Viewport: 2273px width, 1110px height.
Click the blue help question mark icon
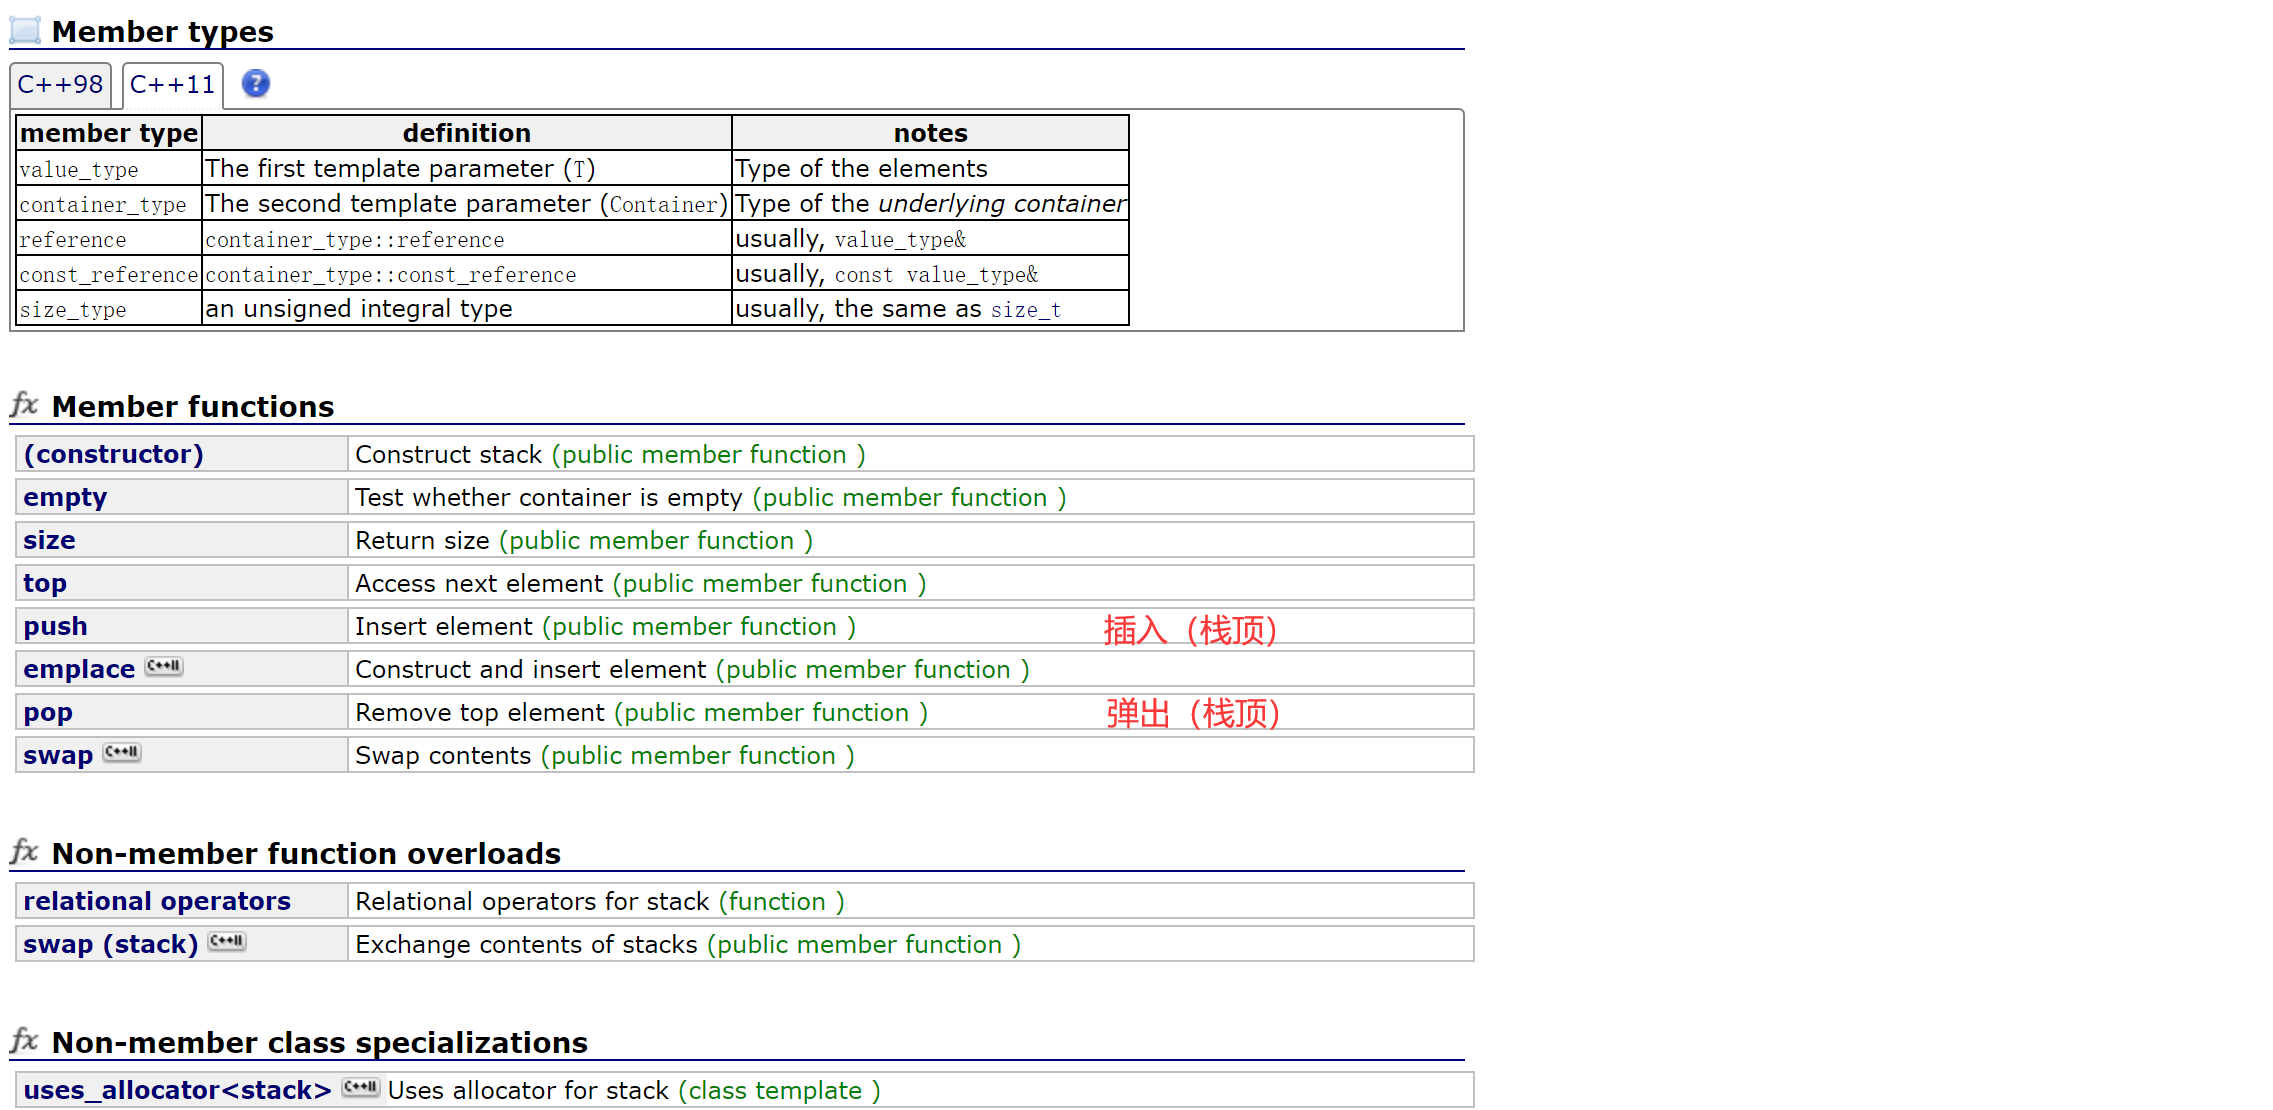256,84
